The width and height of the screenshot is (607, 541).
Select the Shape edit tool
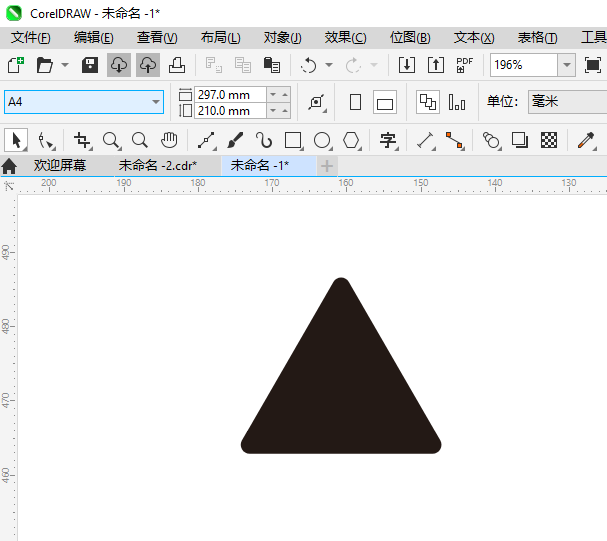tap(46, 140)
